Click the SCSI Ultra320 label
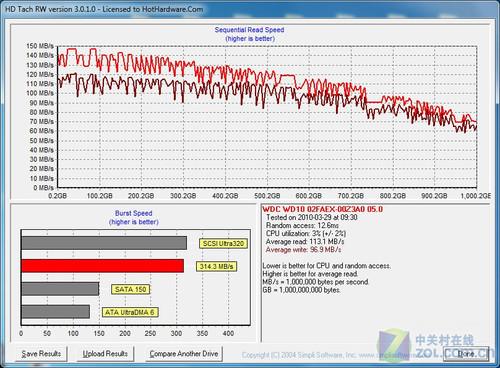500x368 pixels. (223, 244)
